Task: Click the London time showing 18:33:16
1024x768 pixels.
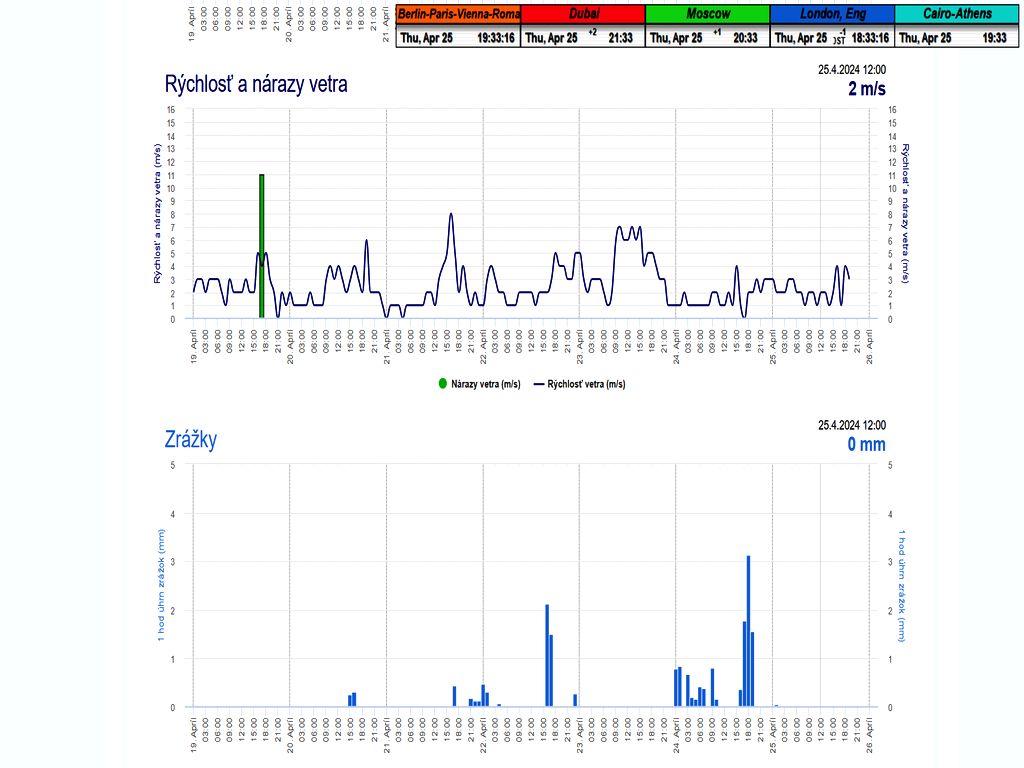Action: (870, 38)
